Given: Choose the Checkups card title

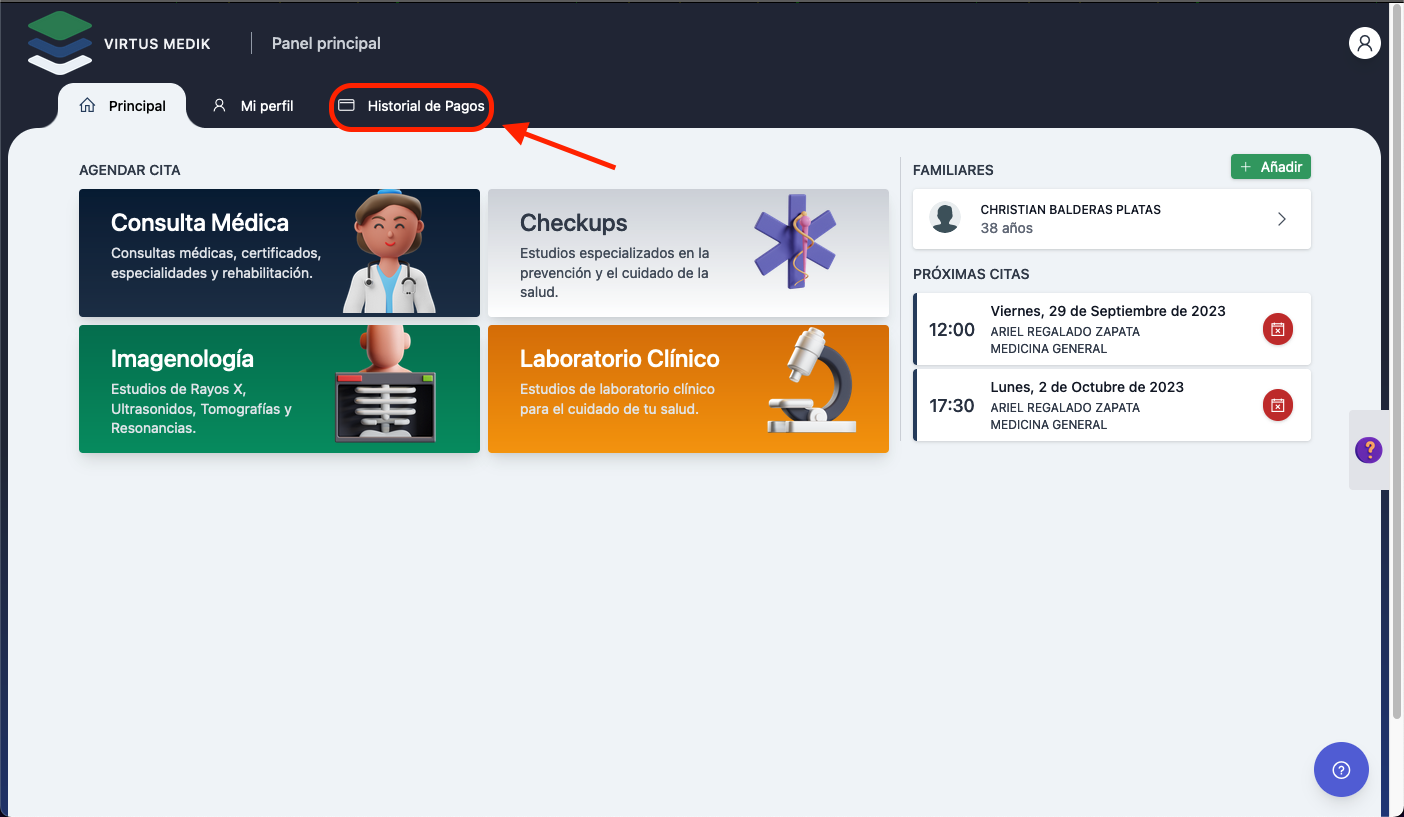Looking at the screenshot, I should 573,223.
